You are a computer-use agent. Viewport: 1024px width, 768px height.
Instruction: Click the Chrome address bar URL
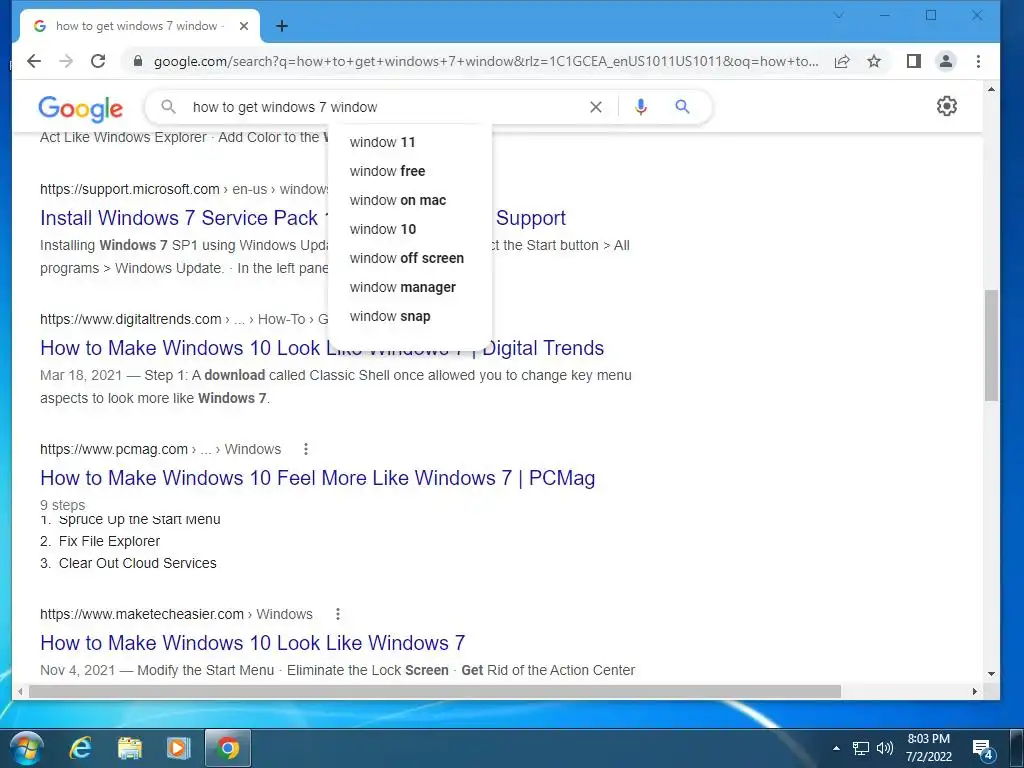click(x=486, y=61)
